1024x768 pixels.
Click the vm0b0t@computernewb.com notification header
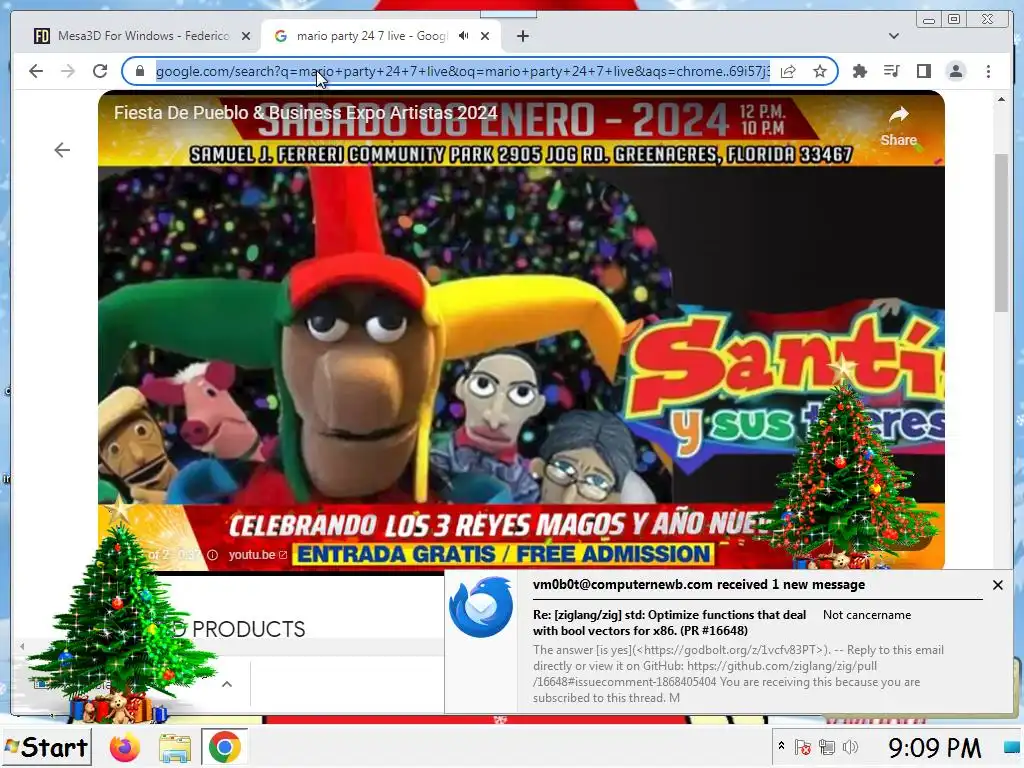pos(699,584)
